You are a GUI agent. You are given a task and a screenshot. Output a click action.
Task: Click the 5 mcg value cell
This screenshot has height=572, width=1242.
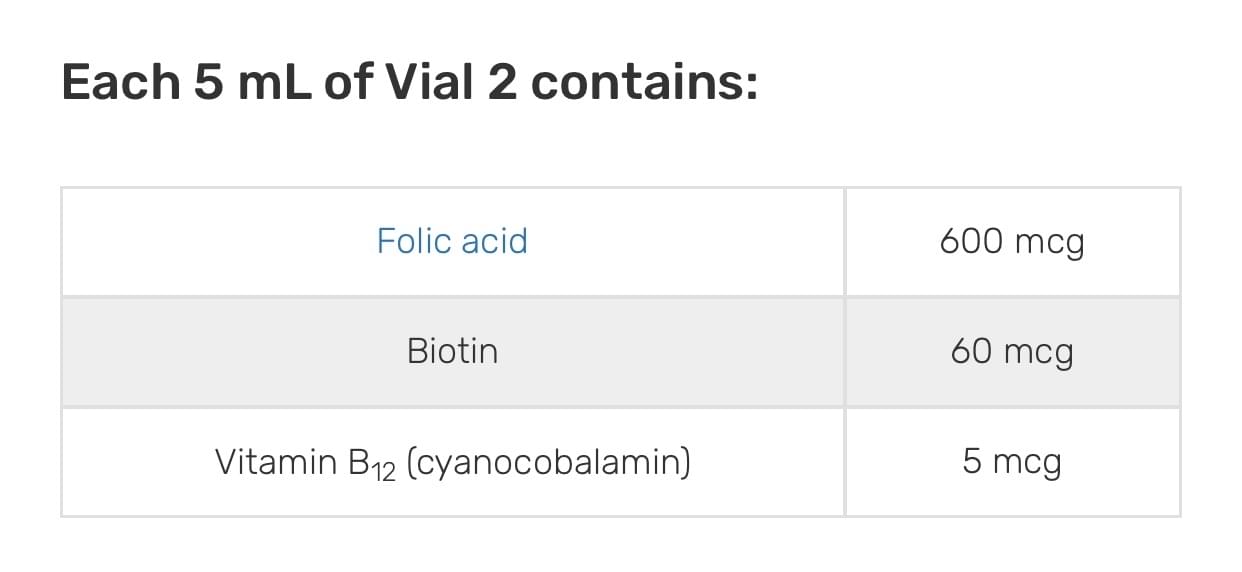pyautogui.click(x=1011, y=462)
